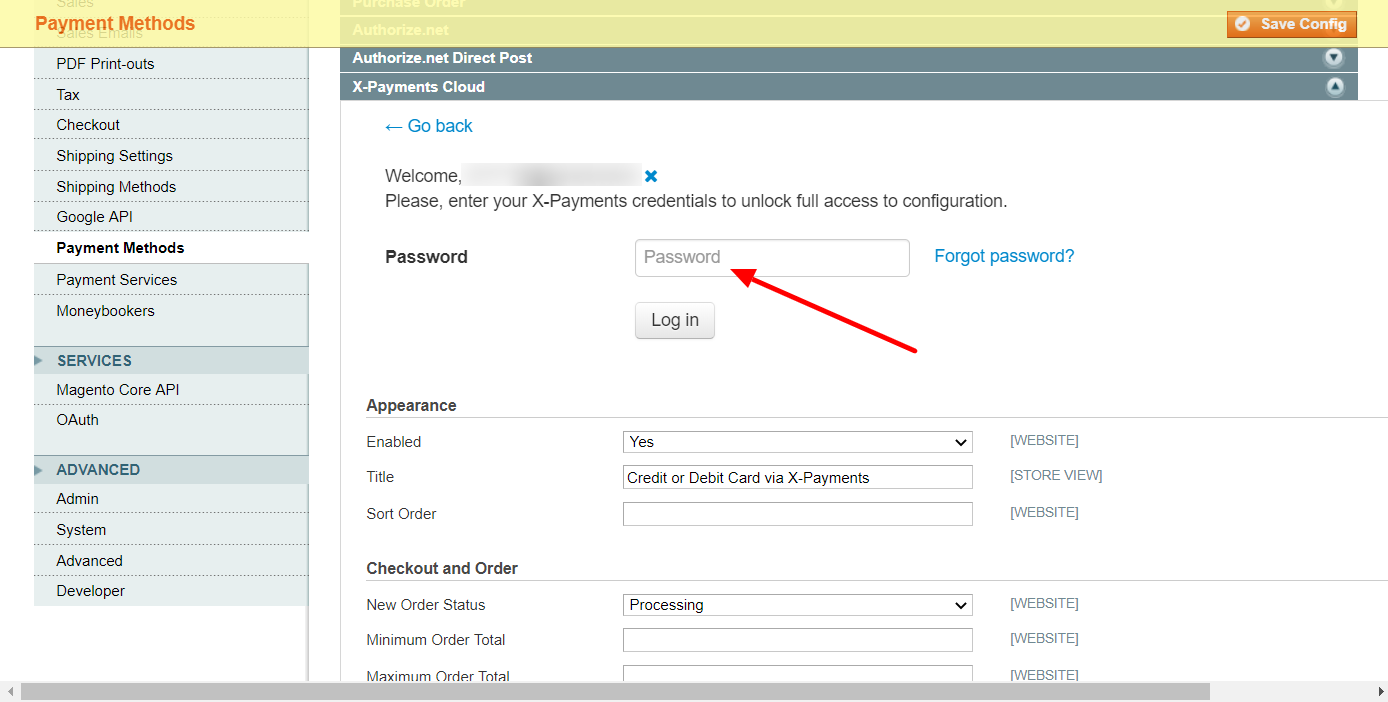Expand the Authorize.net Direct Post section
The width and height of the screenshot is (1388, 702).
(848, 58)
